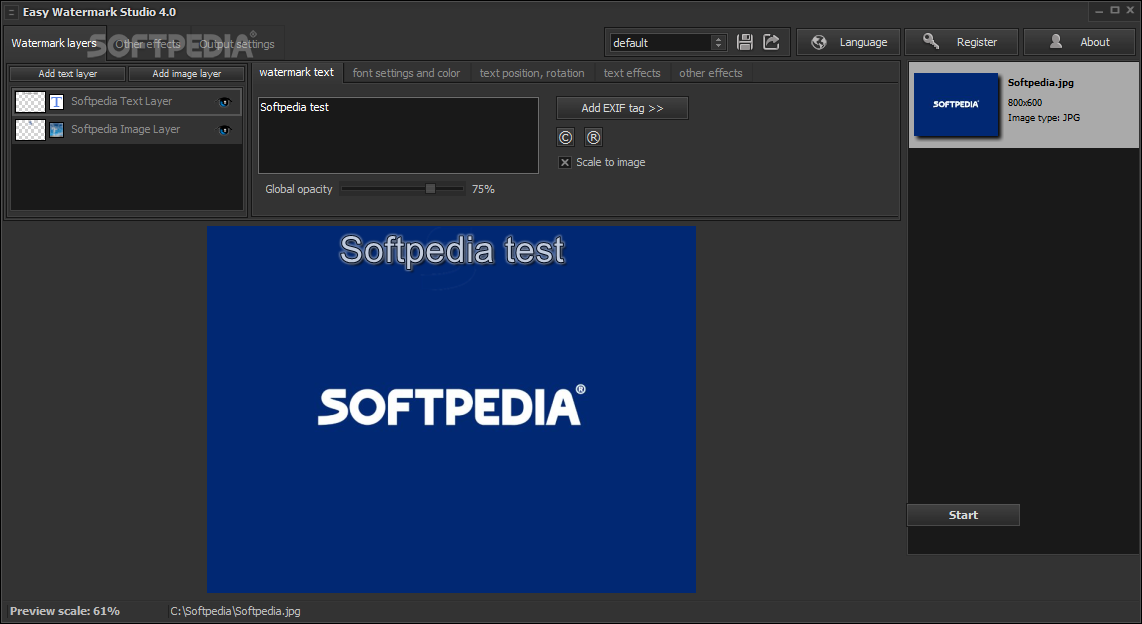Open the Language settings globe button
The height and width of the screenshot is (624, 1142).
(x=849, y=42)
